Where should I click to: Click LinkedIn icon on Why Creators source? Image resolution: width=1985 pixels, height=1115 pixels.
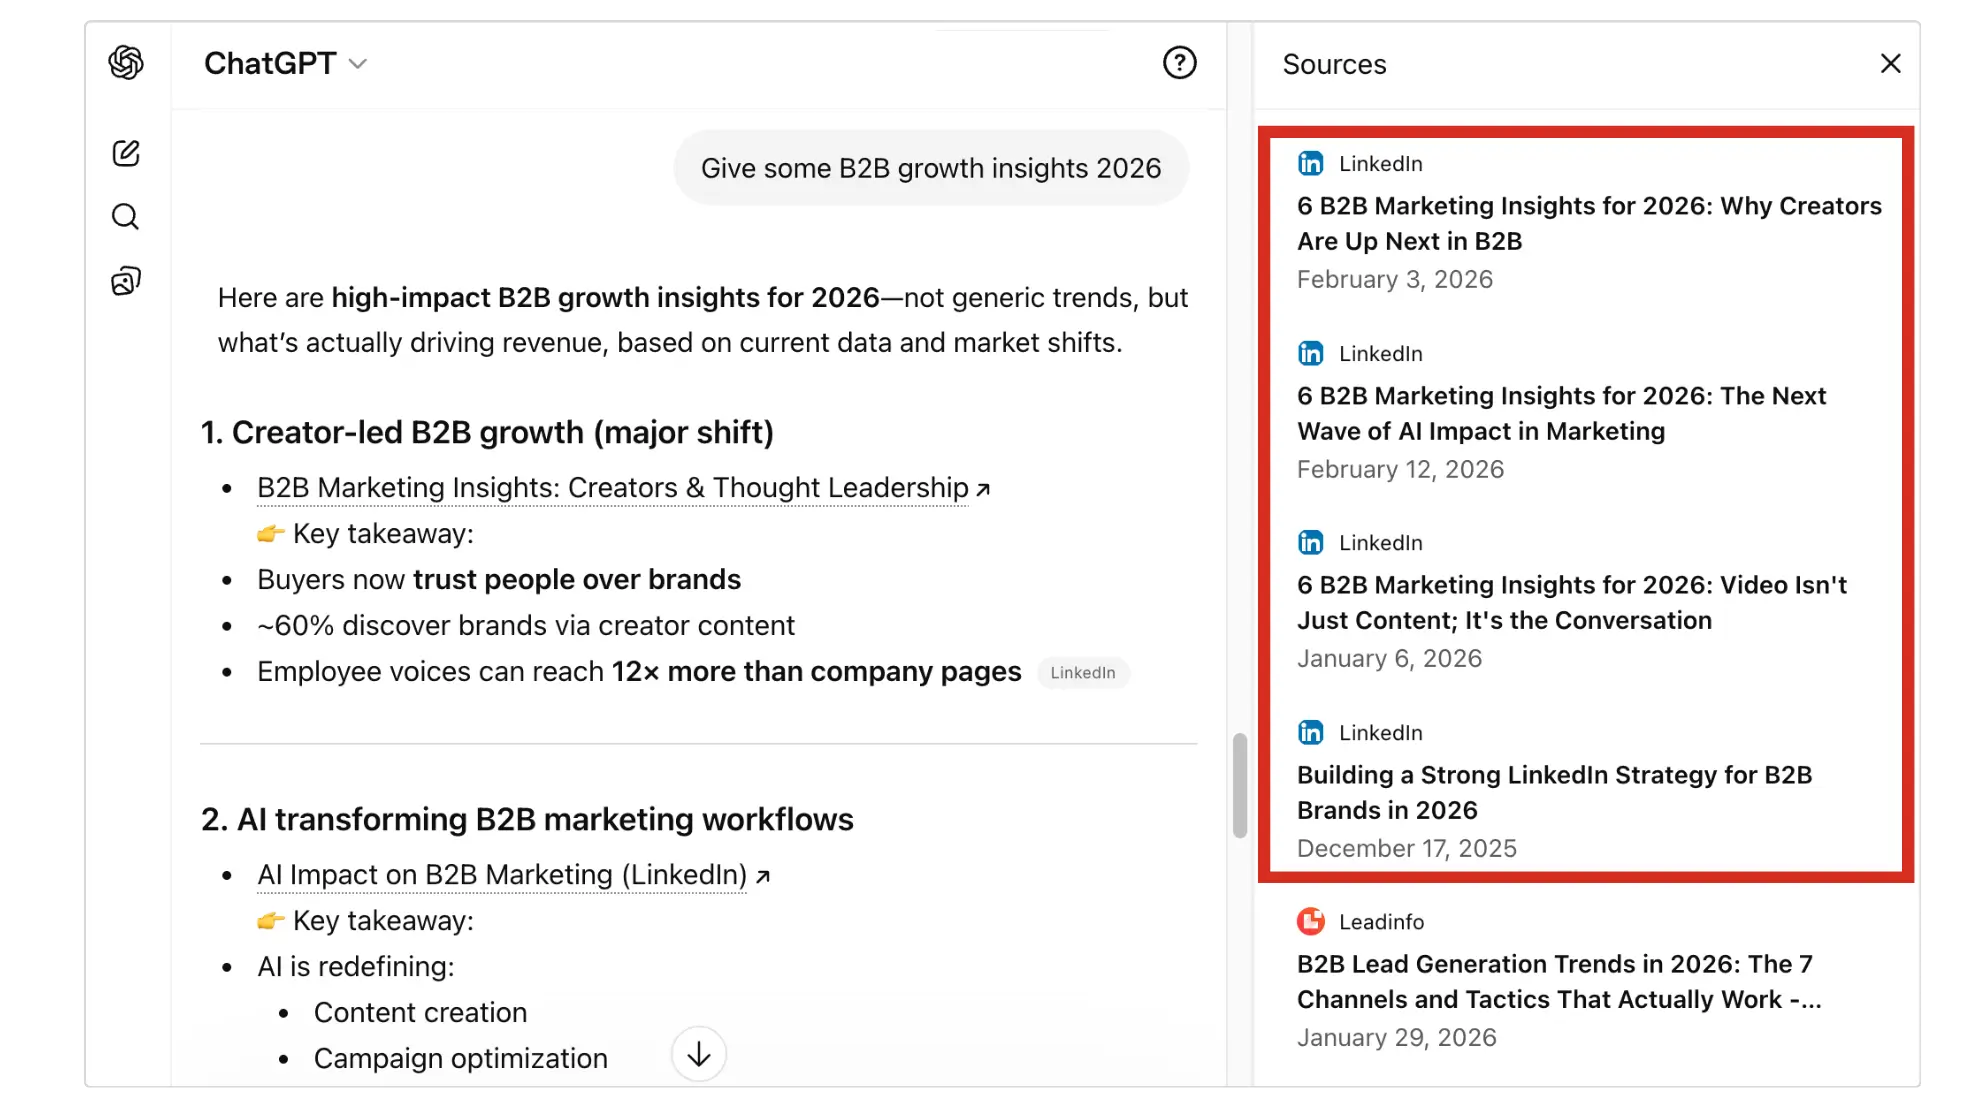(x=1310, y=163)
